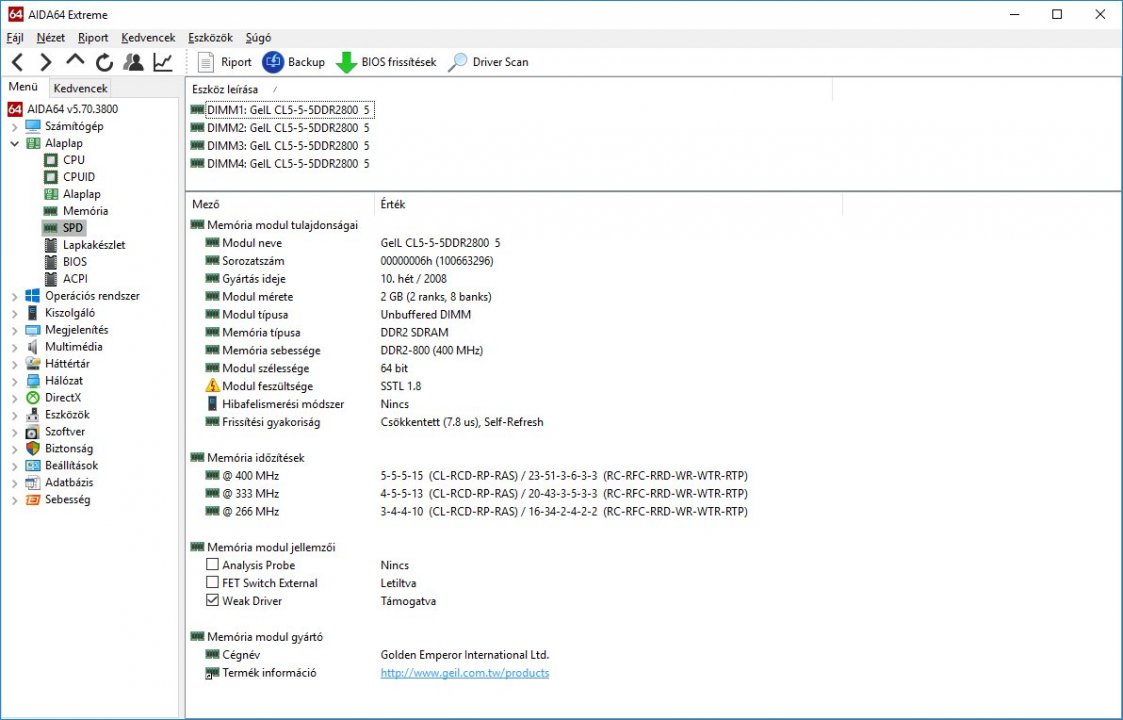This screenshot has height=720, width=1123.
Task: Collapse the Alaplap tree node
Action: 14,143
